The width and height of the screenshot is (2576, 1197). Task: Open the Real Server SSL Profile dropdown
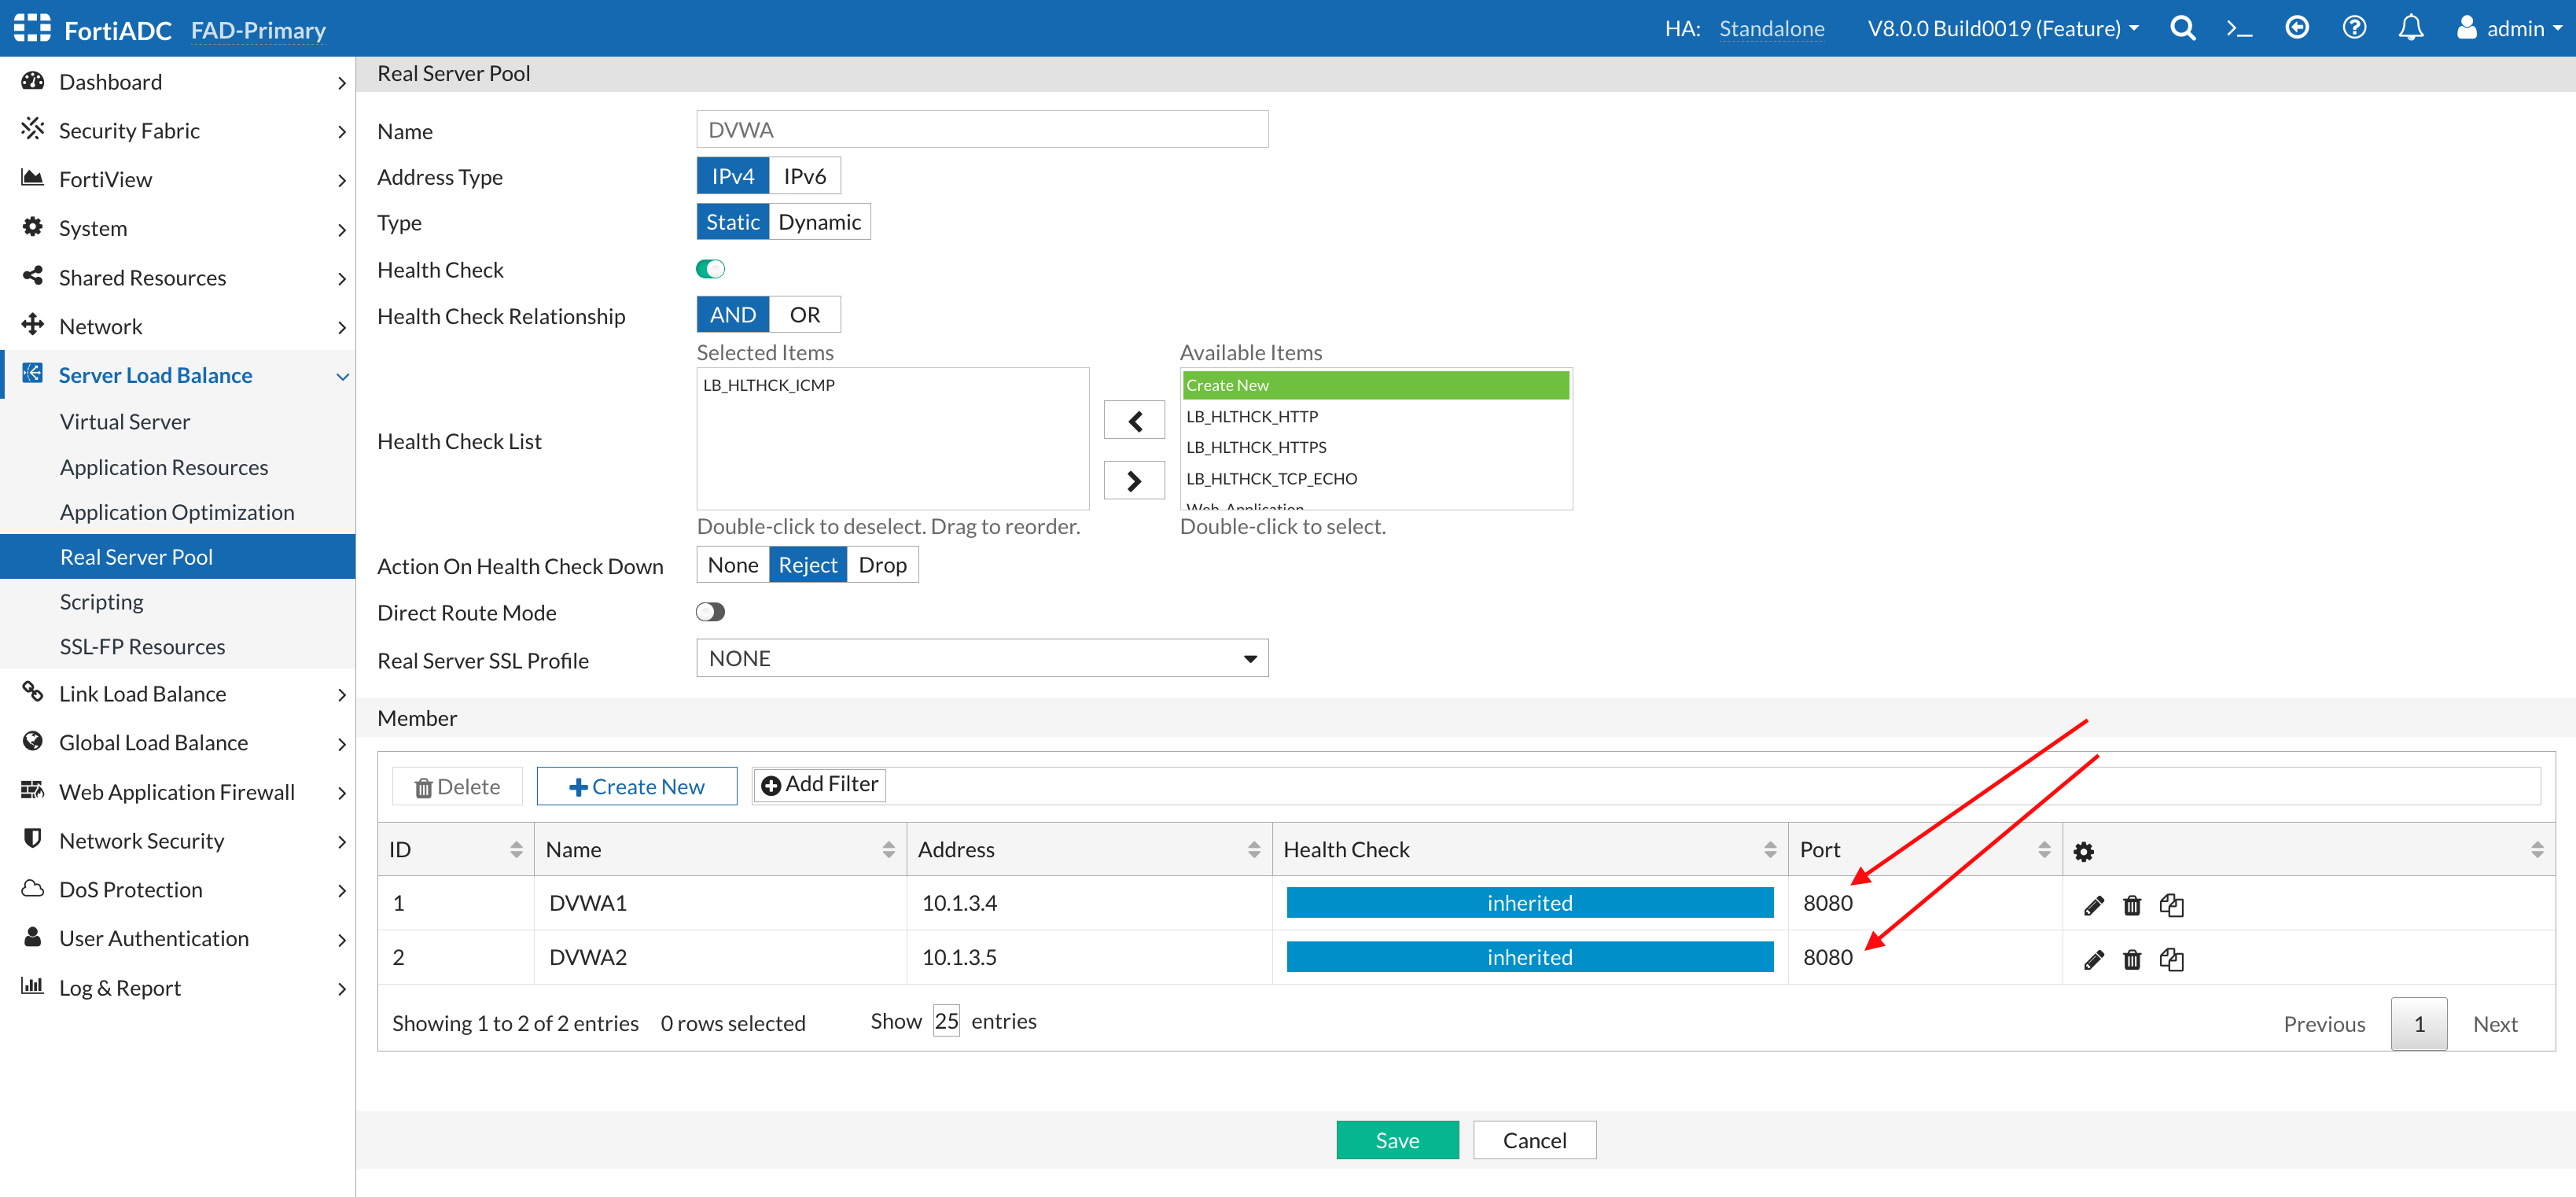pyautogui.click(x=982, y=659)
